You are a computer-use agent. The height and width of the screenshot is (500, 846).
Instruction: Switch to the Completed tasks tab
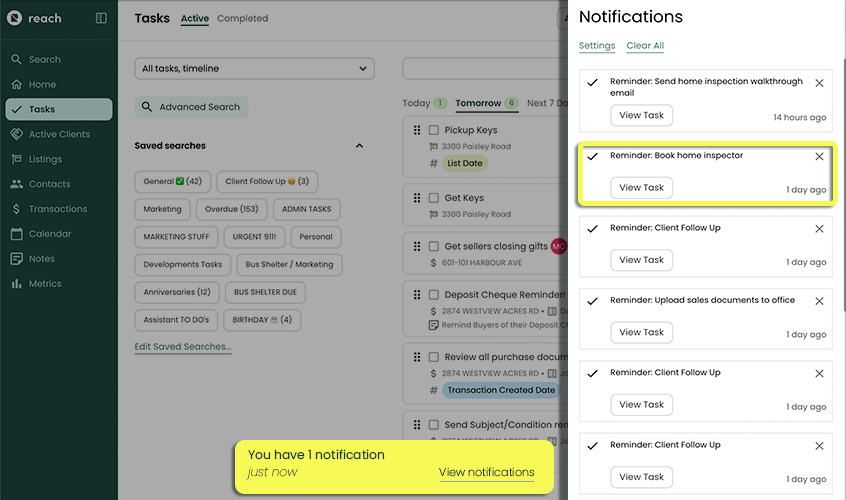[242, 18]
